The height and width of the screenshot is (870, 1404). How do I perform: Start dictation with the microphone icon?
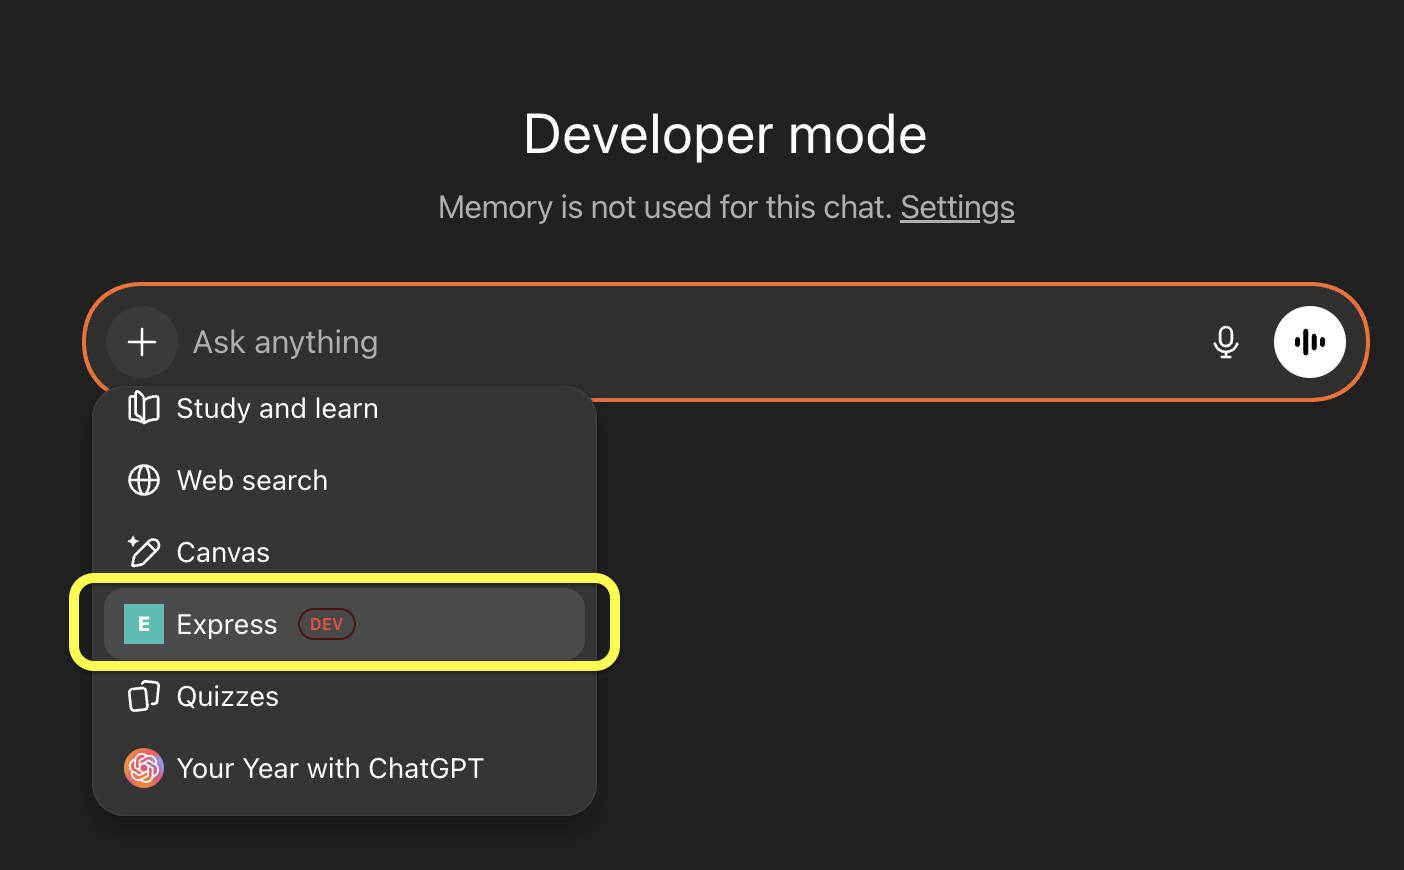coord(1225,342)
